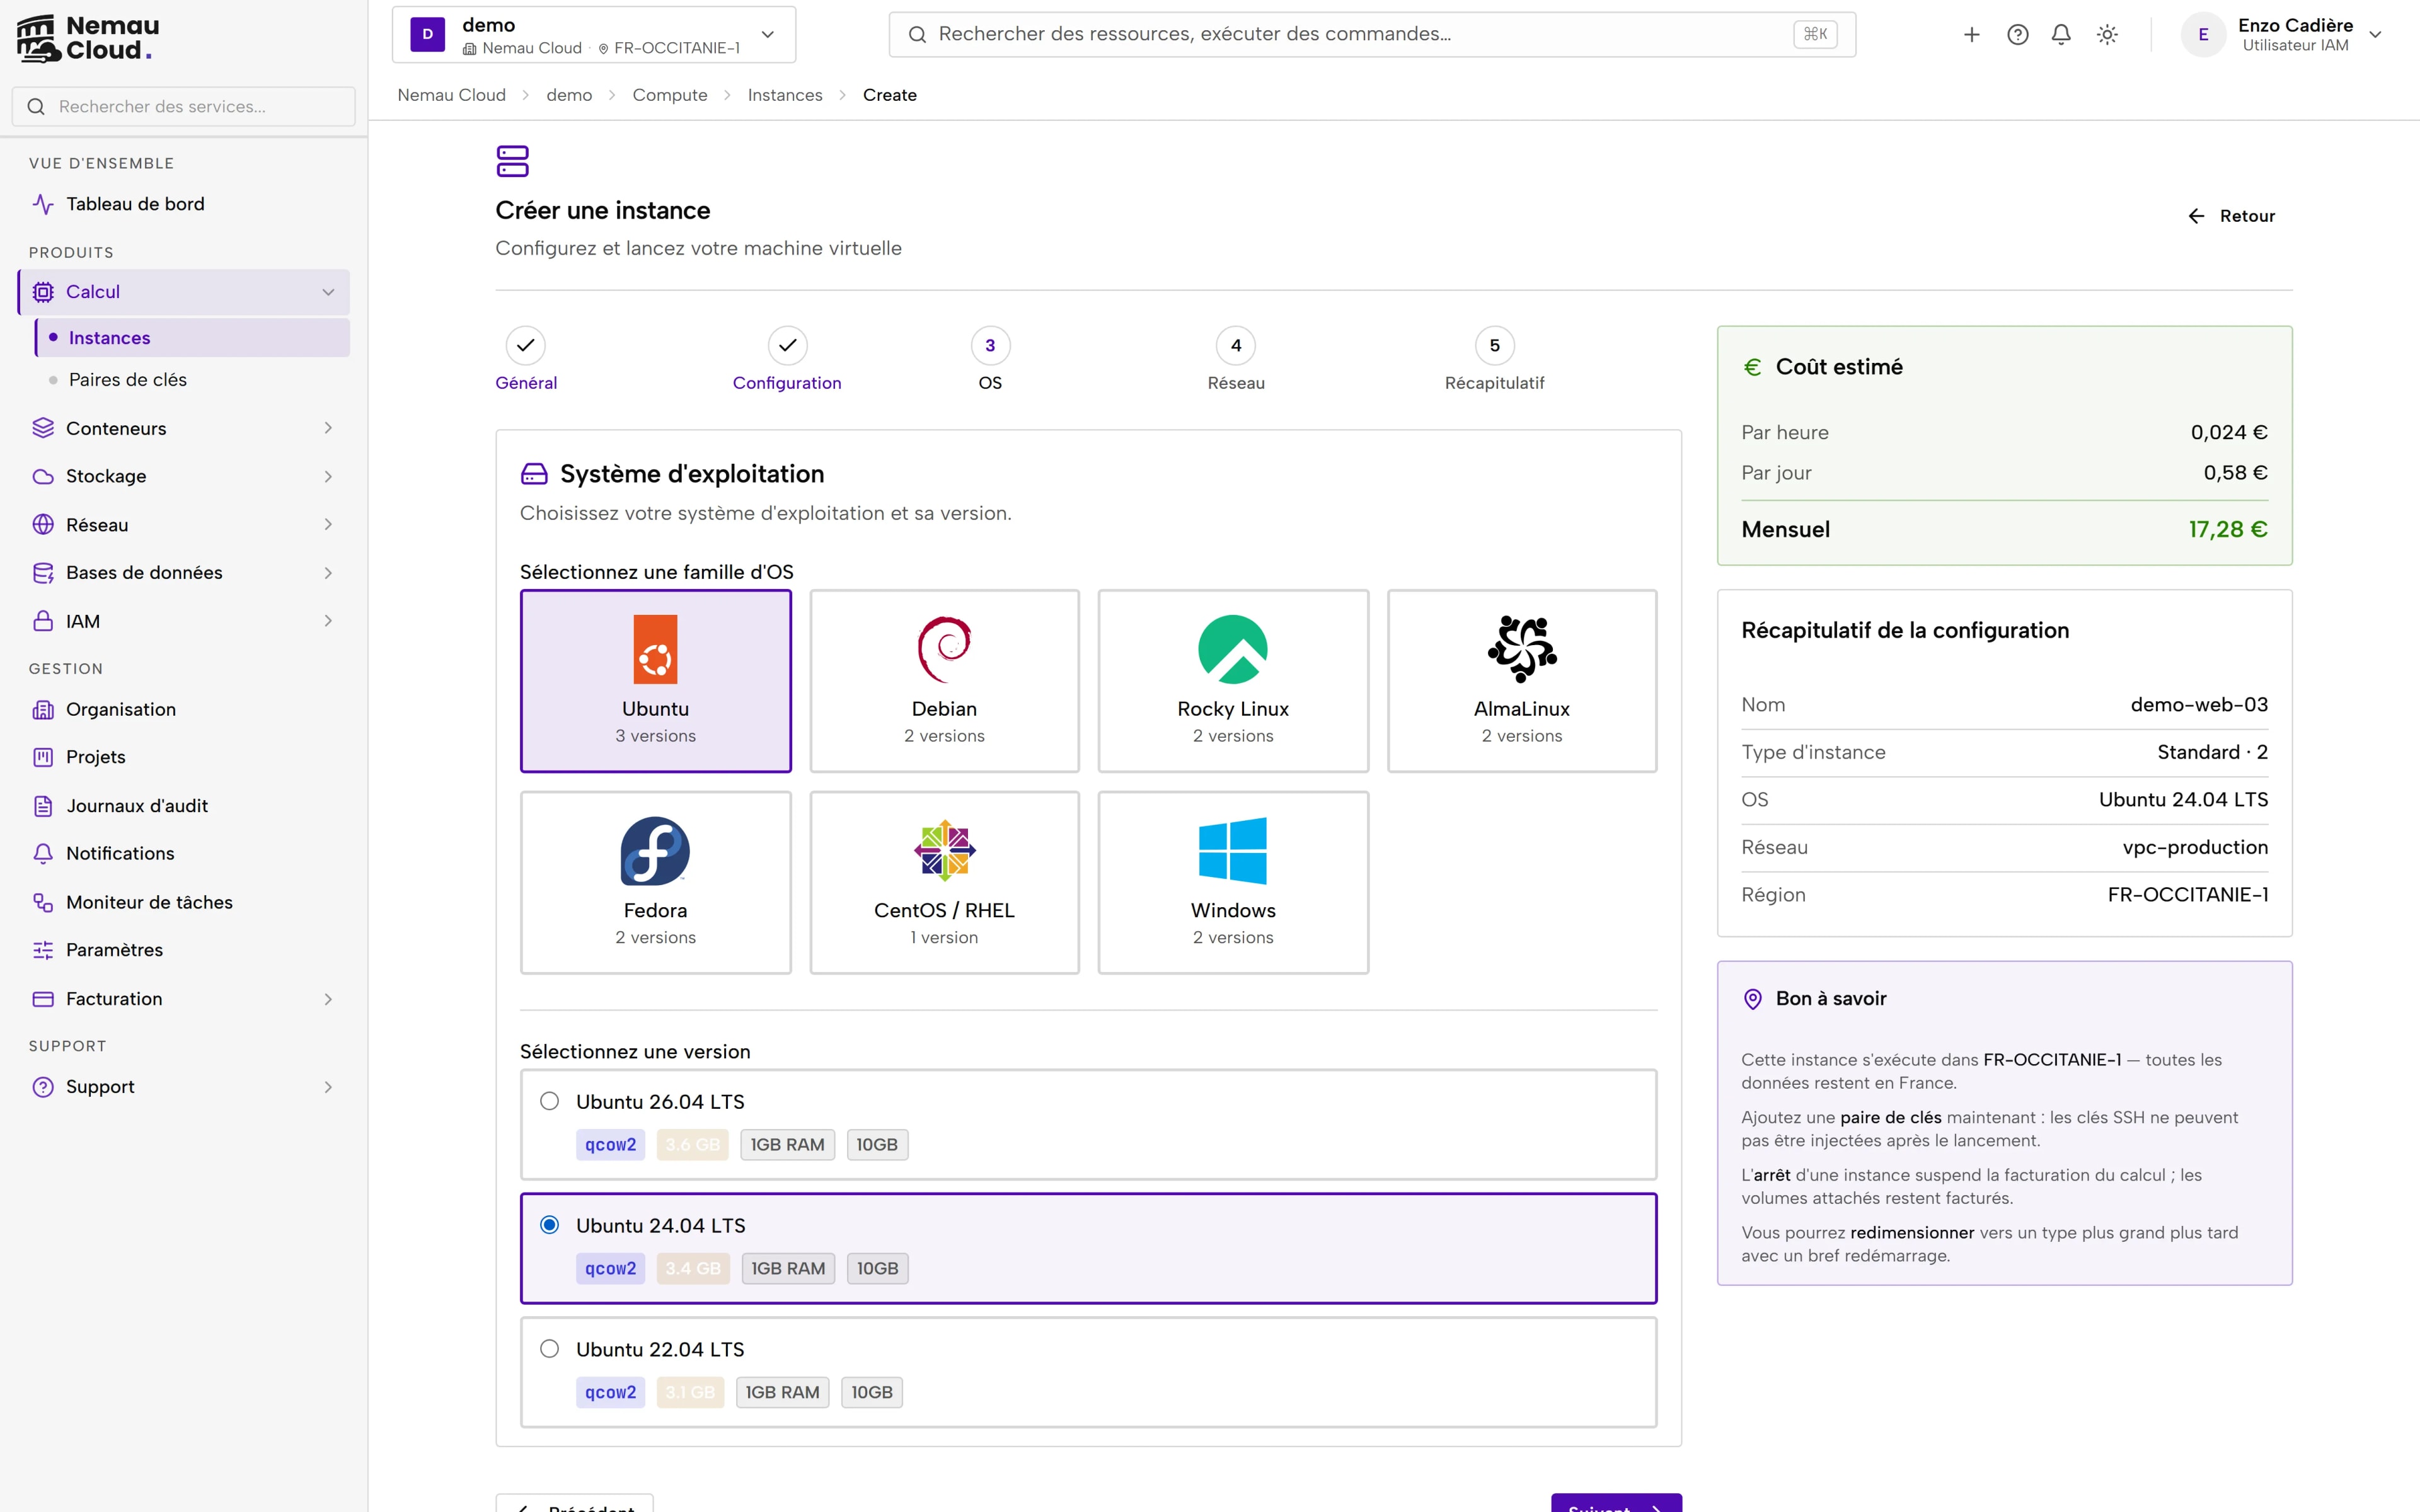2420x1512 pixels.
Task: Click the Compute breadcrumb link
Action: point(670,95)
